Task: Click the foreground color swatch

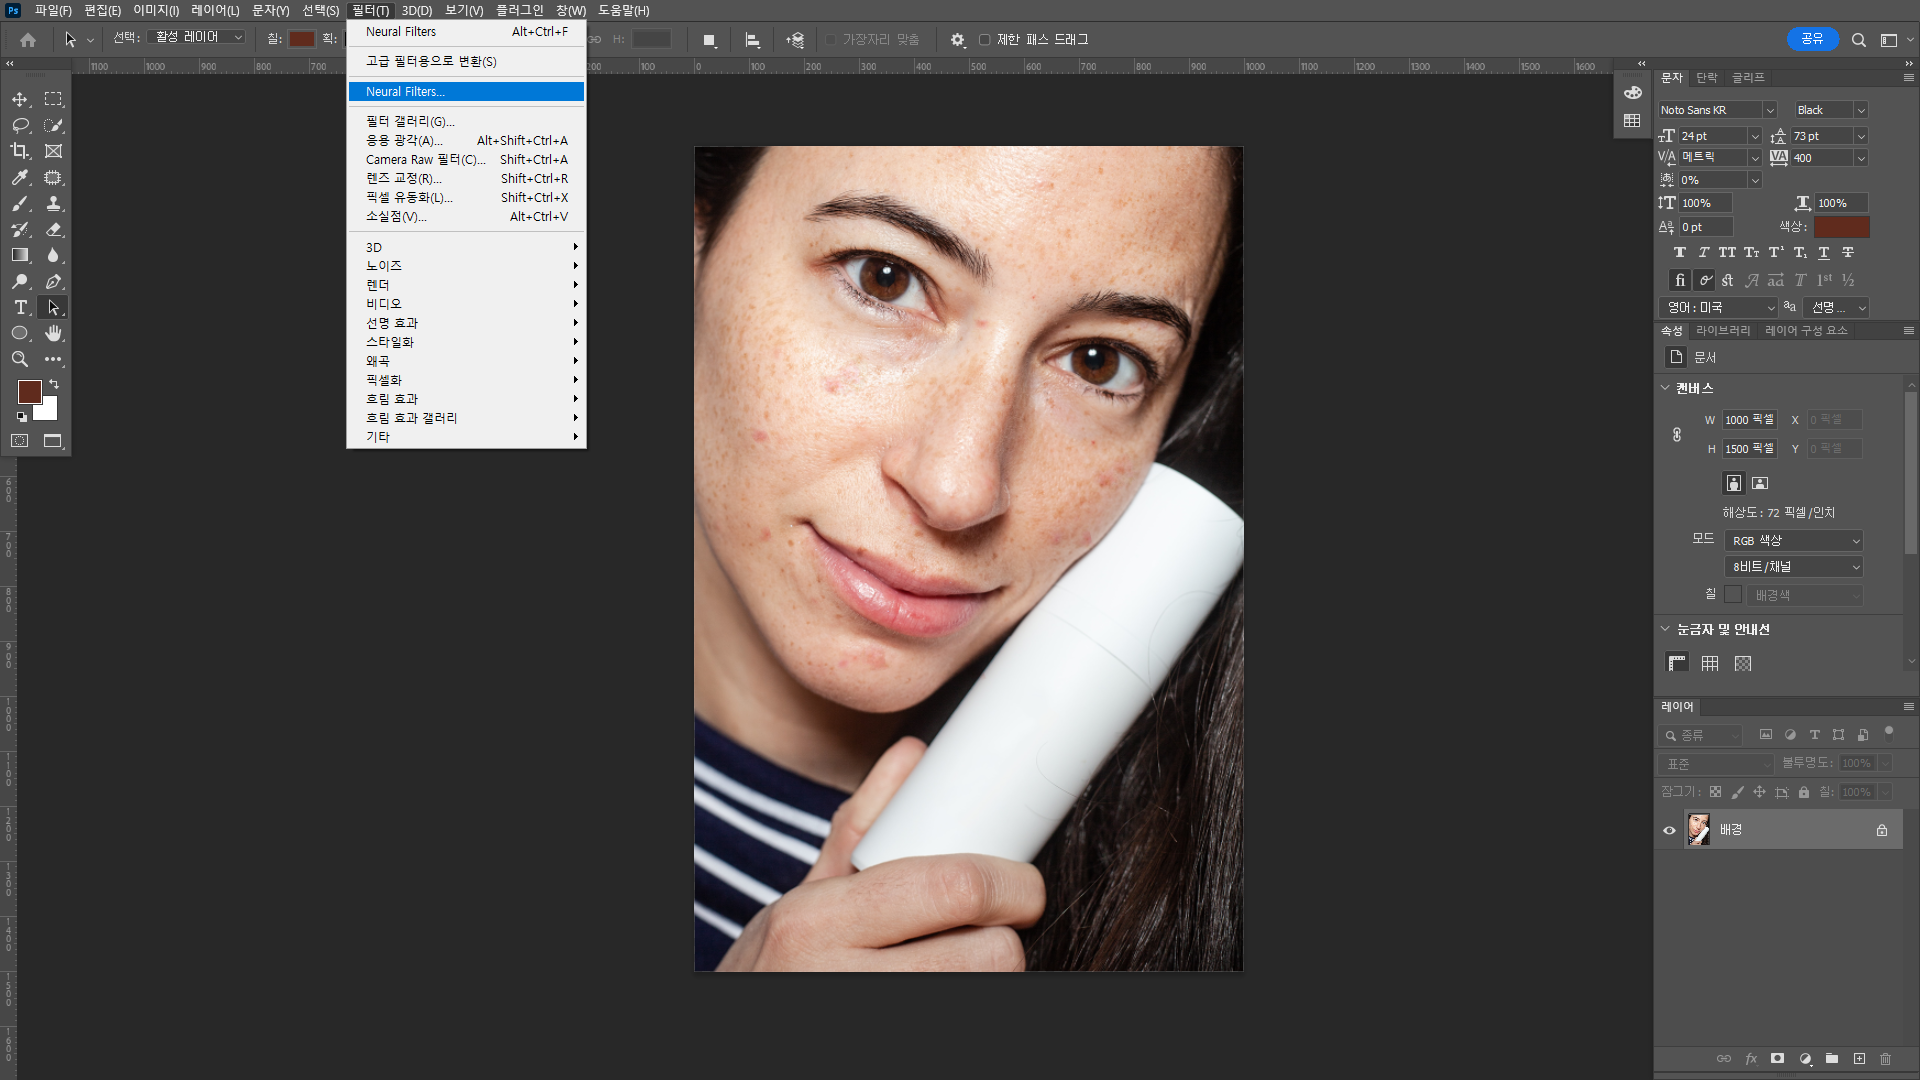Action: [29, 392]
